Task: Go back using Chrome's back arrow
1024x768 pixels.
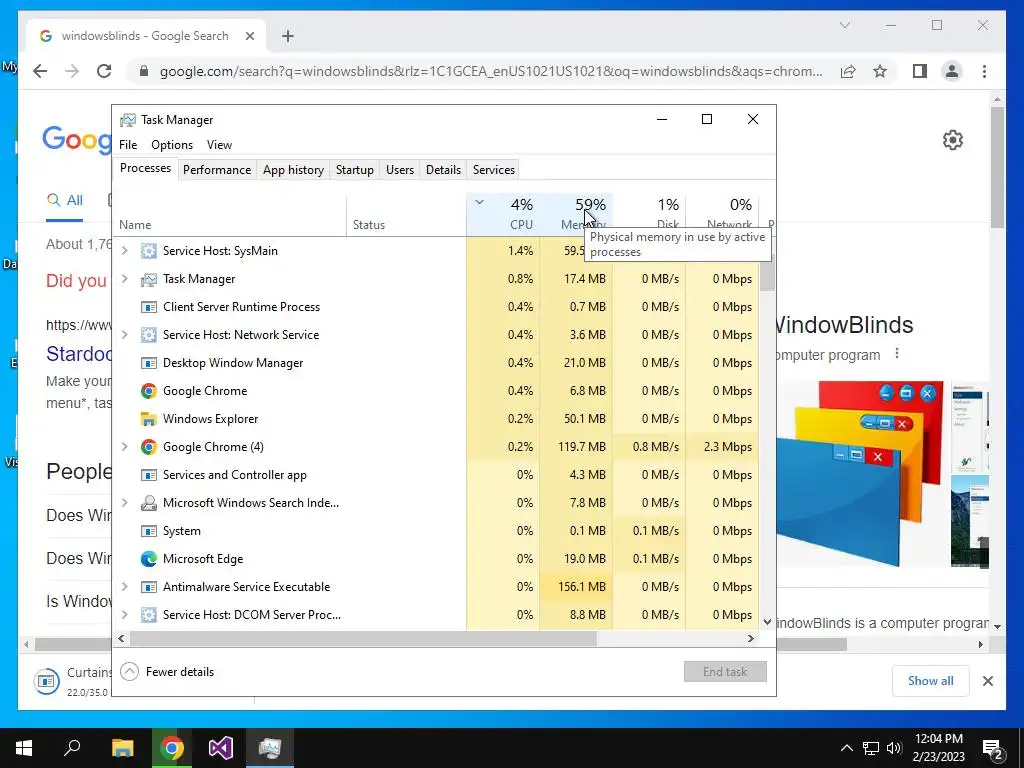Action: coord(40,71)
